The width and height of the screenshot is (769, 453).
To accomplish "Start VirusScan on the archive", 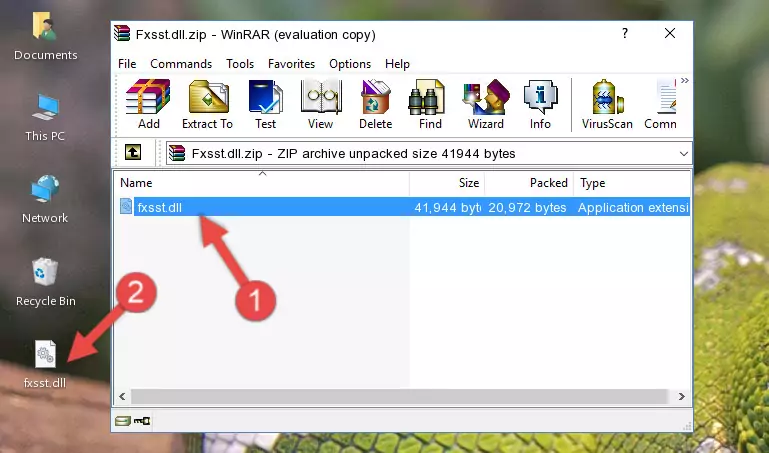I will click(x=607, y=104).
